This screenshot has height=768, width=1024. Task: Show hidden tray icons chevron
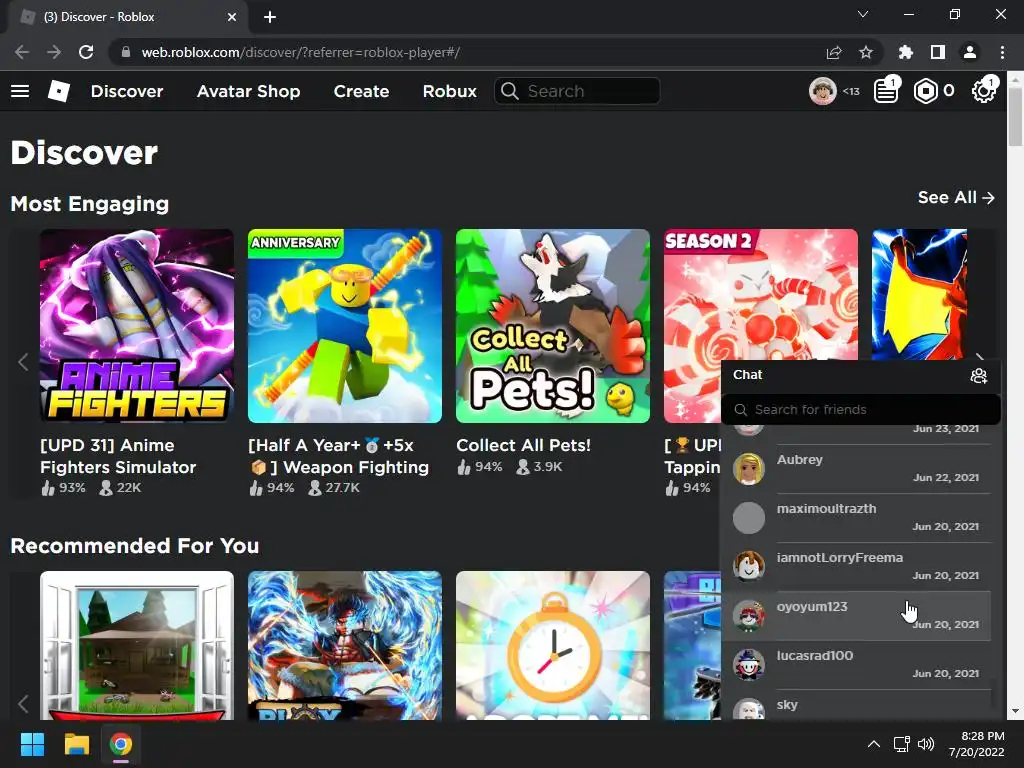[x=874, y=744]
